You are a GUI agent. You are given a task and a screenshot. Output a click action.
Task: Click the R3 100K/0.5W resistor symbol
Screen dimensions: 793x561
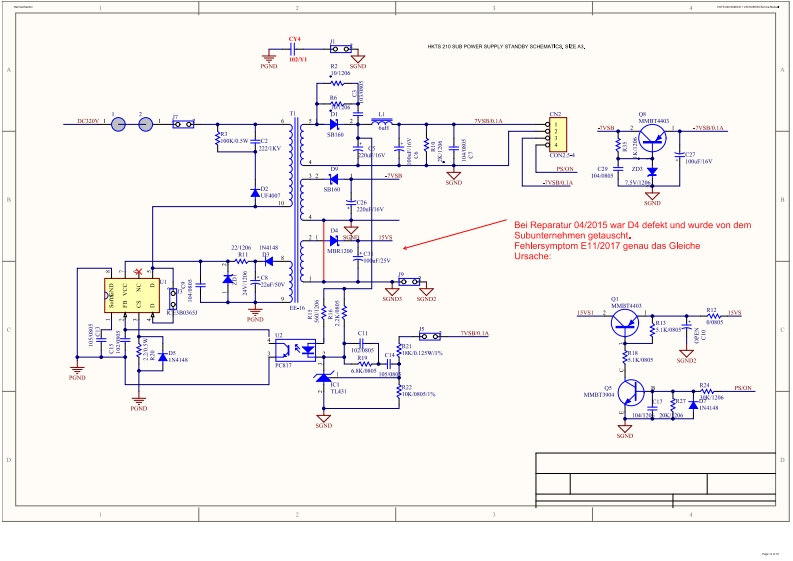click(218, 140)
